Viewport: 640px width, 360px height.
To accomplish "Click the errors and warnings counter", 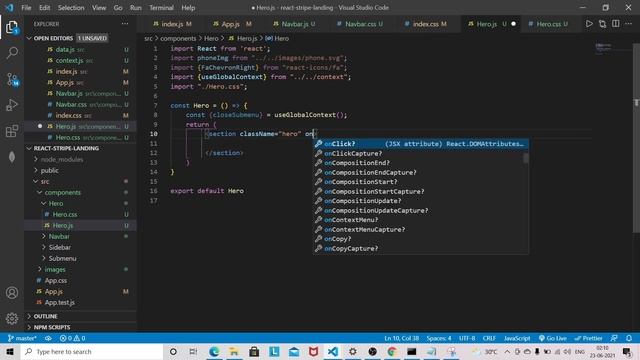I will pos(73,338).
